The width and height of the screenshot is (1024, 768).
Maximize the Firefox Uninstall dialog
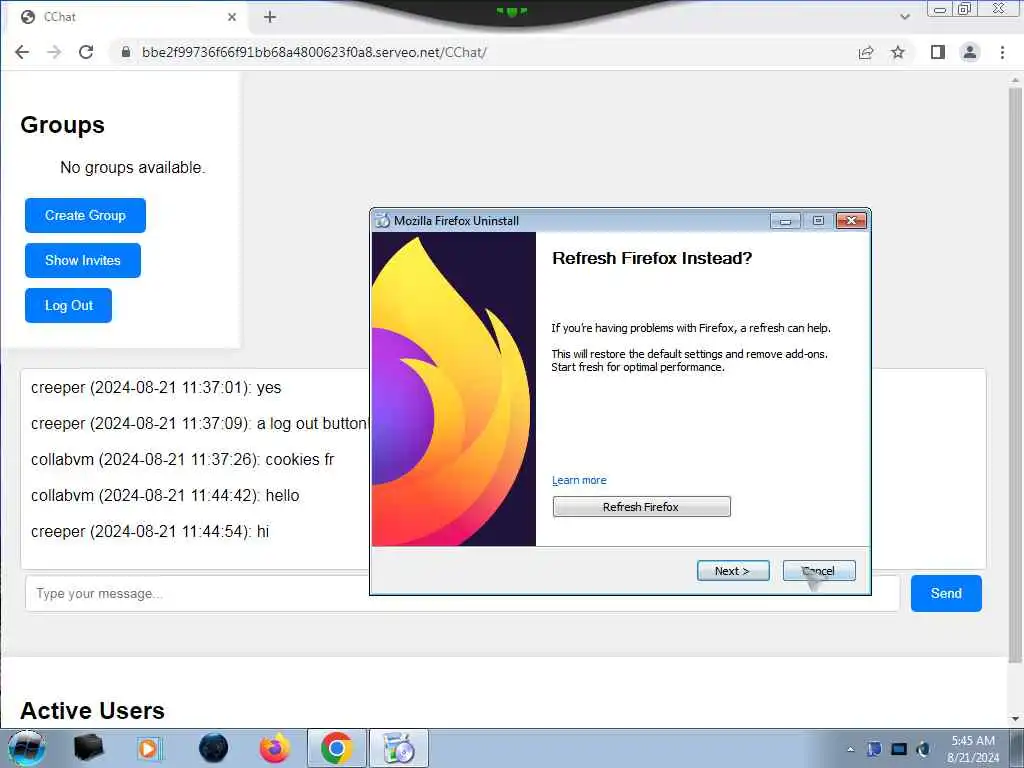point(818,221)
